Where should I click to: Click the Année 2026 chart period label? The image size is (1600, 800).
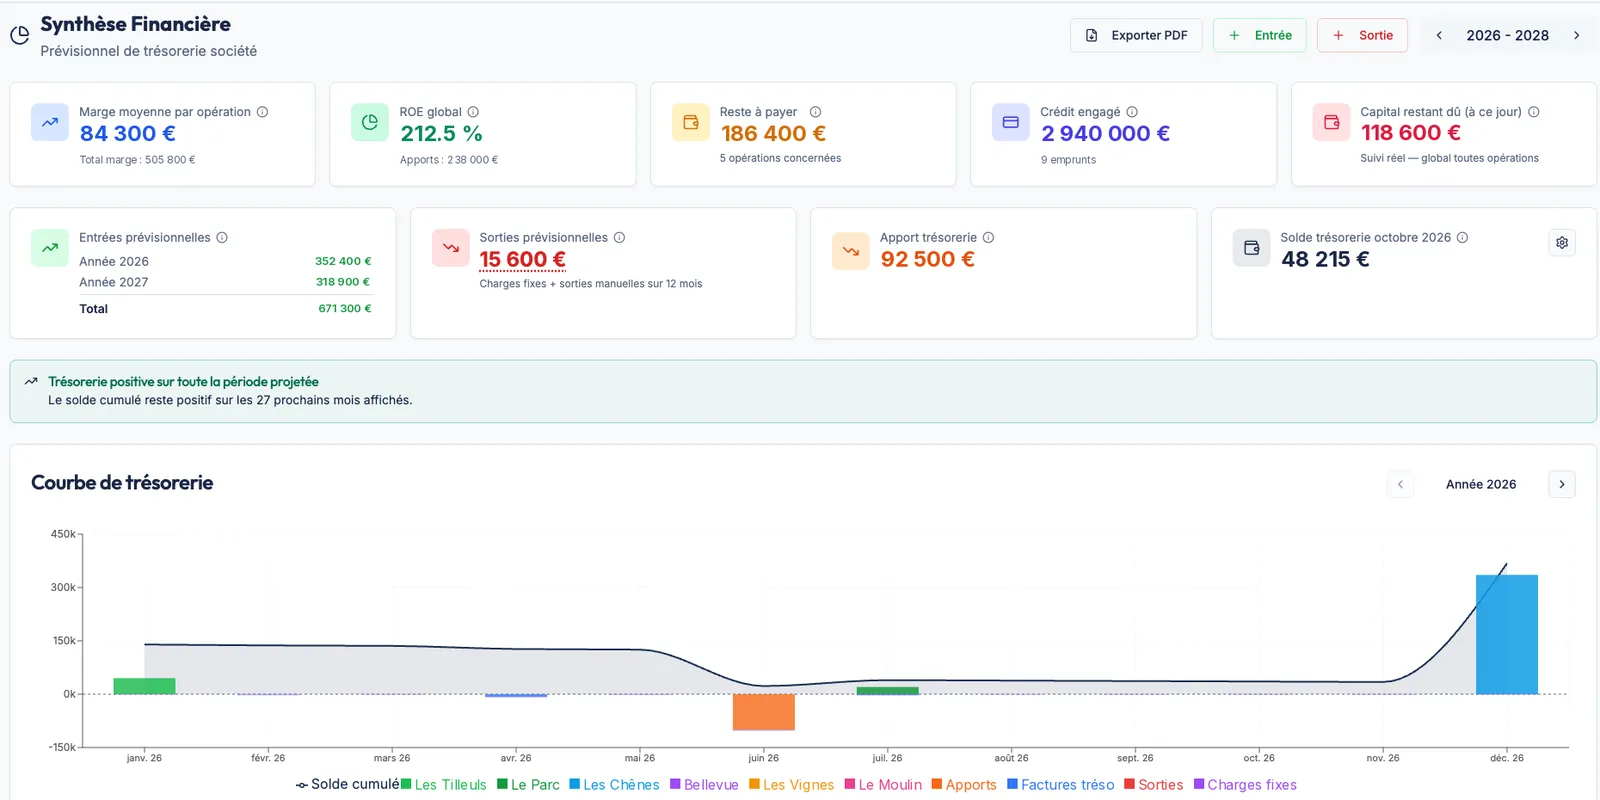1481,484
